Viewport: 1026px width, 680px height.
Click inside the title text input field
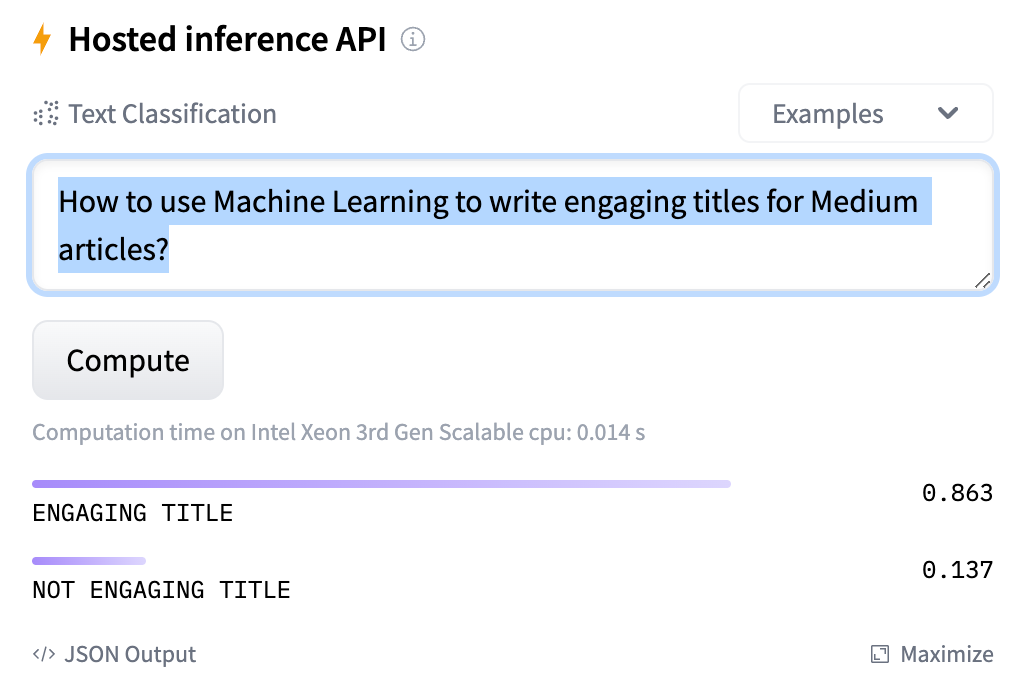tap(512, 225)
